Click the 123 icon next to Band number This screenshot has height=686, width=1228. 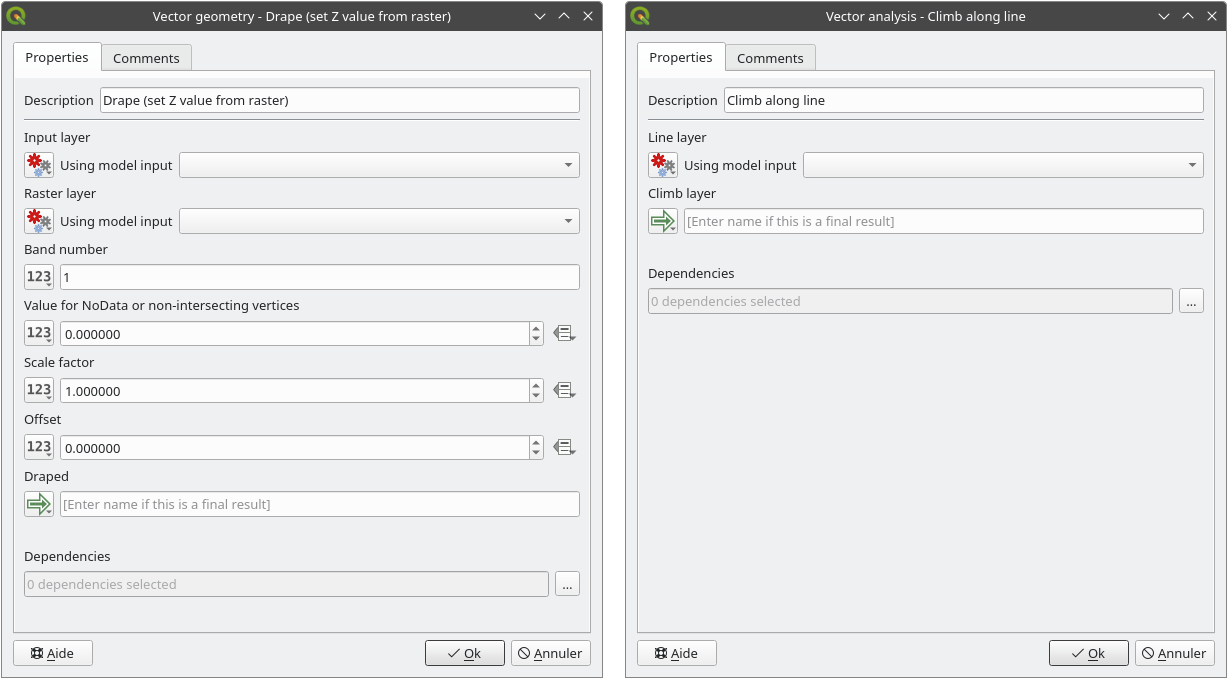click(38, 276)
